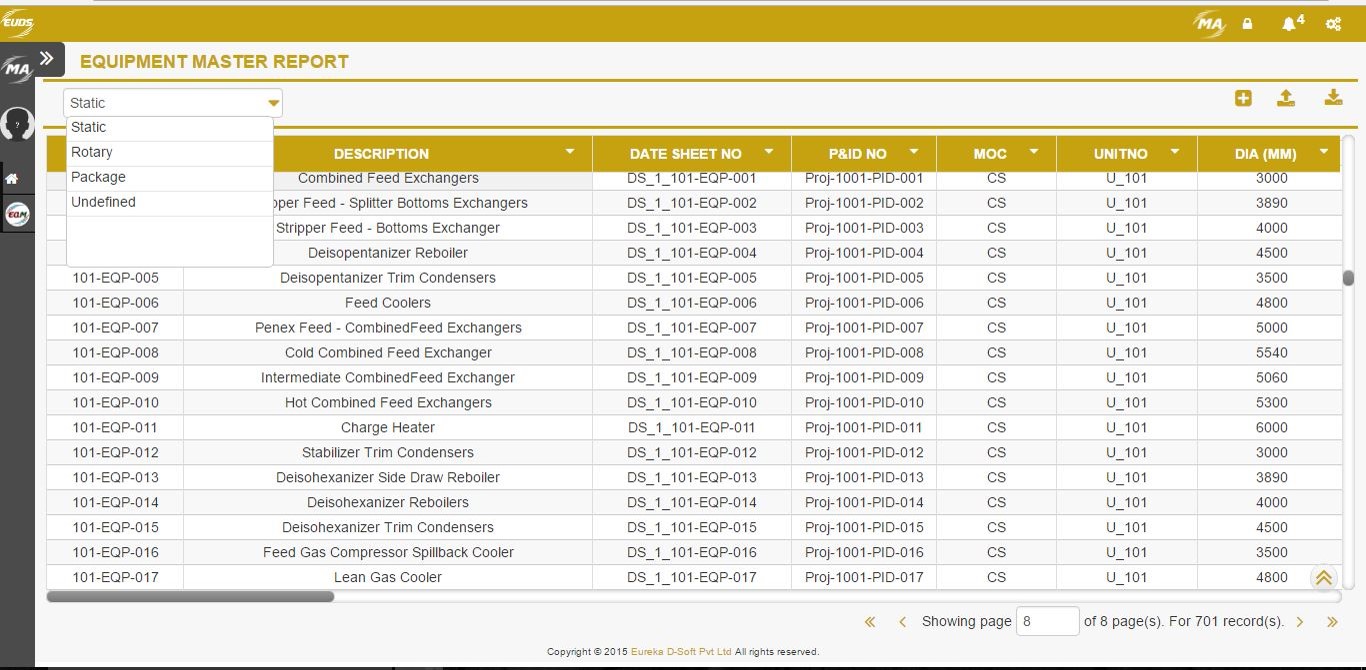Open the DESCRIPTION column filter arrow
Image resolution: width=1366 pixels, height=670 pixels.
point(570,152)
